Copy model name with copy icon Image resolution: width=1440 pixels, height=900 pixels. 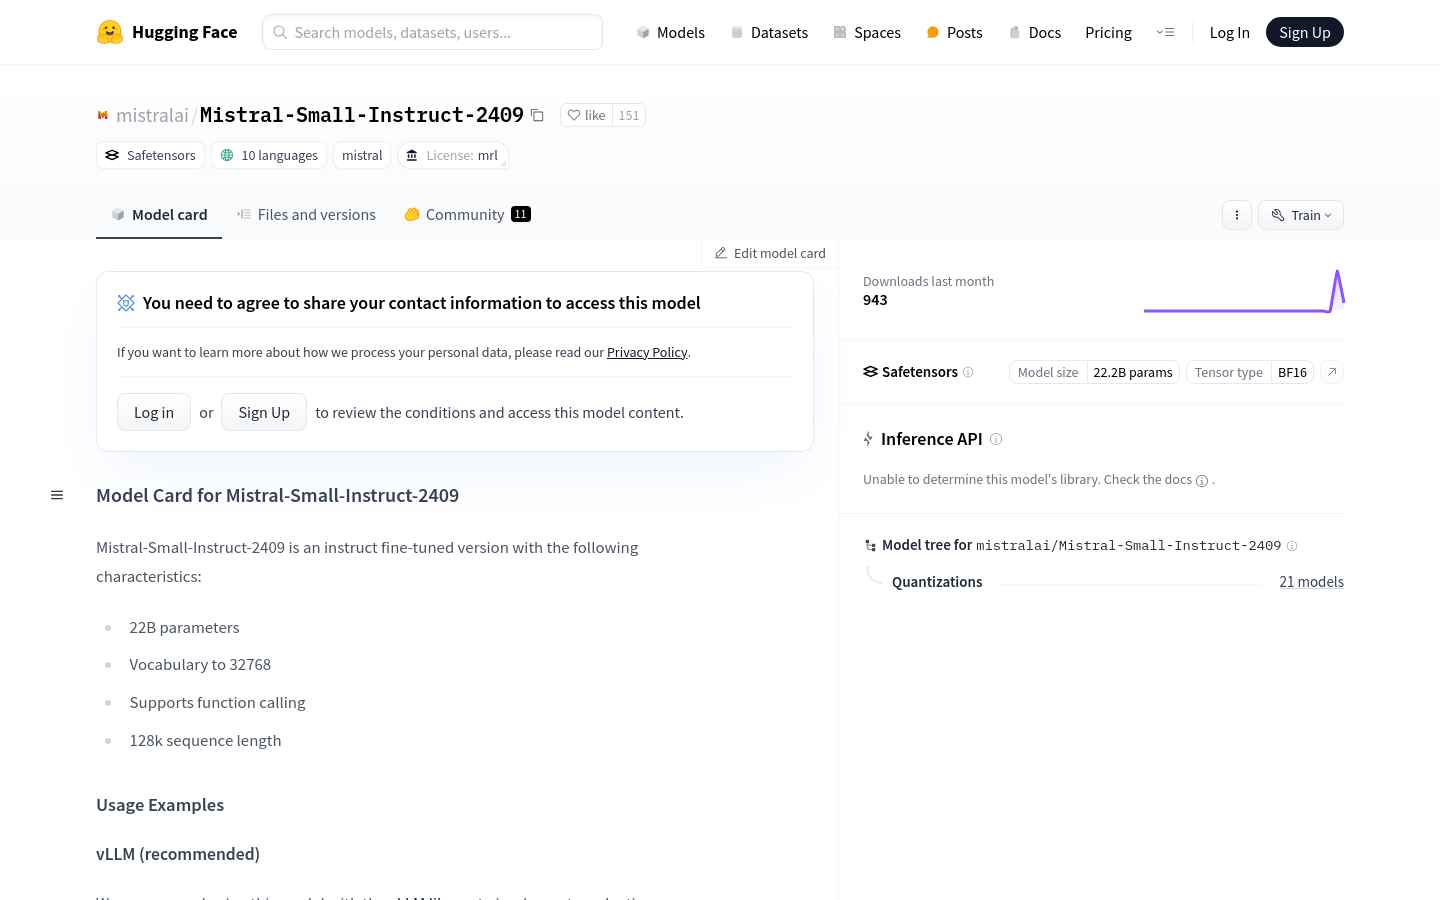point(537,115)
